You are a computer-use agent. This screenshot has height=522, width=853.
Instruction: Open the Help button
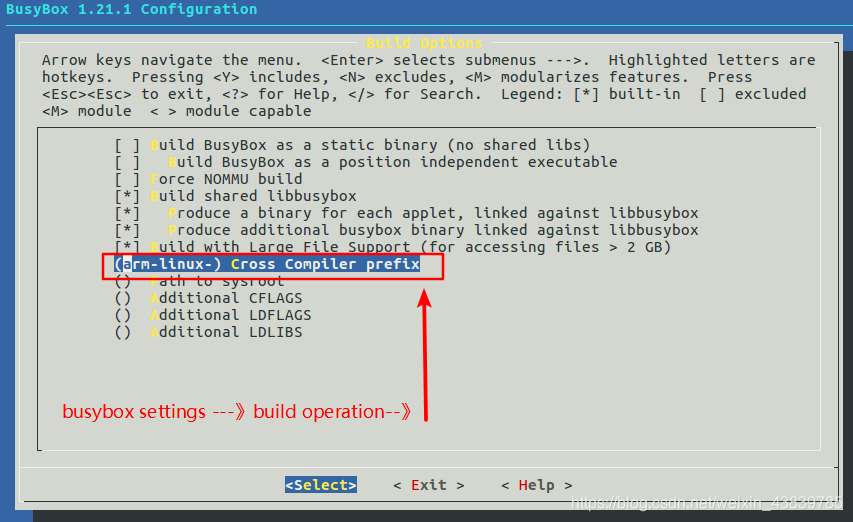click(x=536, y=485)
